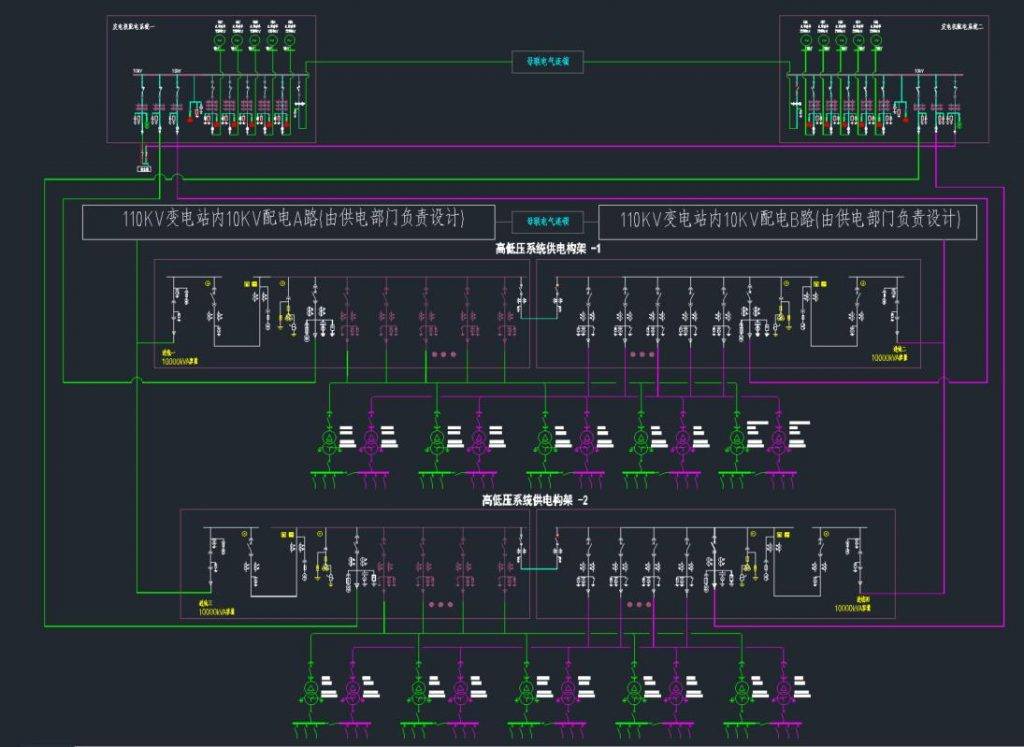Select the leftmost magenta transformer symbol in 构架 -1
Viewport: 1024px width, 747px height.
(370, 439)
